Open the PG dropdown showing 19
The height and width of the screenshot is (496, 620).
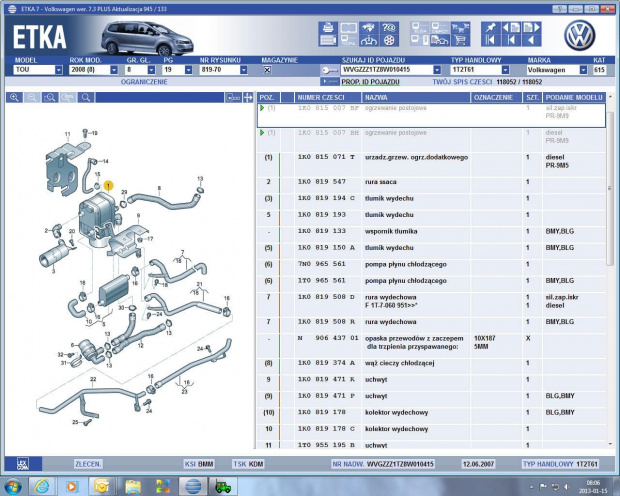pos(189,70)
